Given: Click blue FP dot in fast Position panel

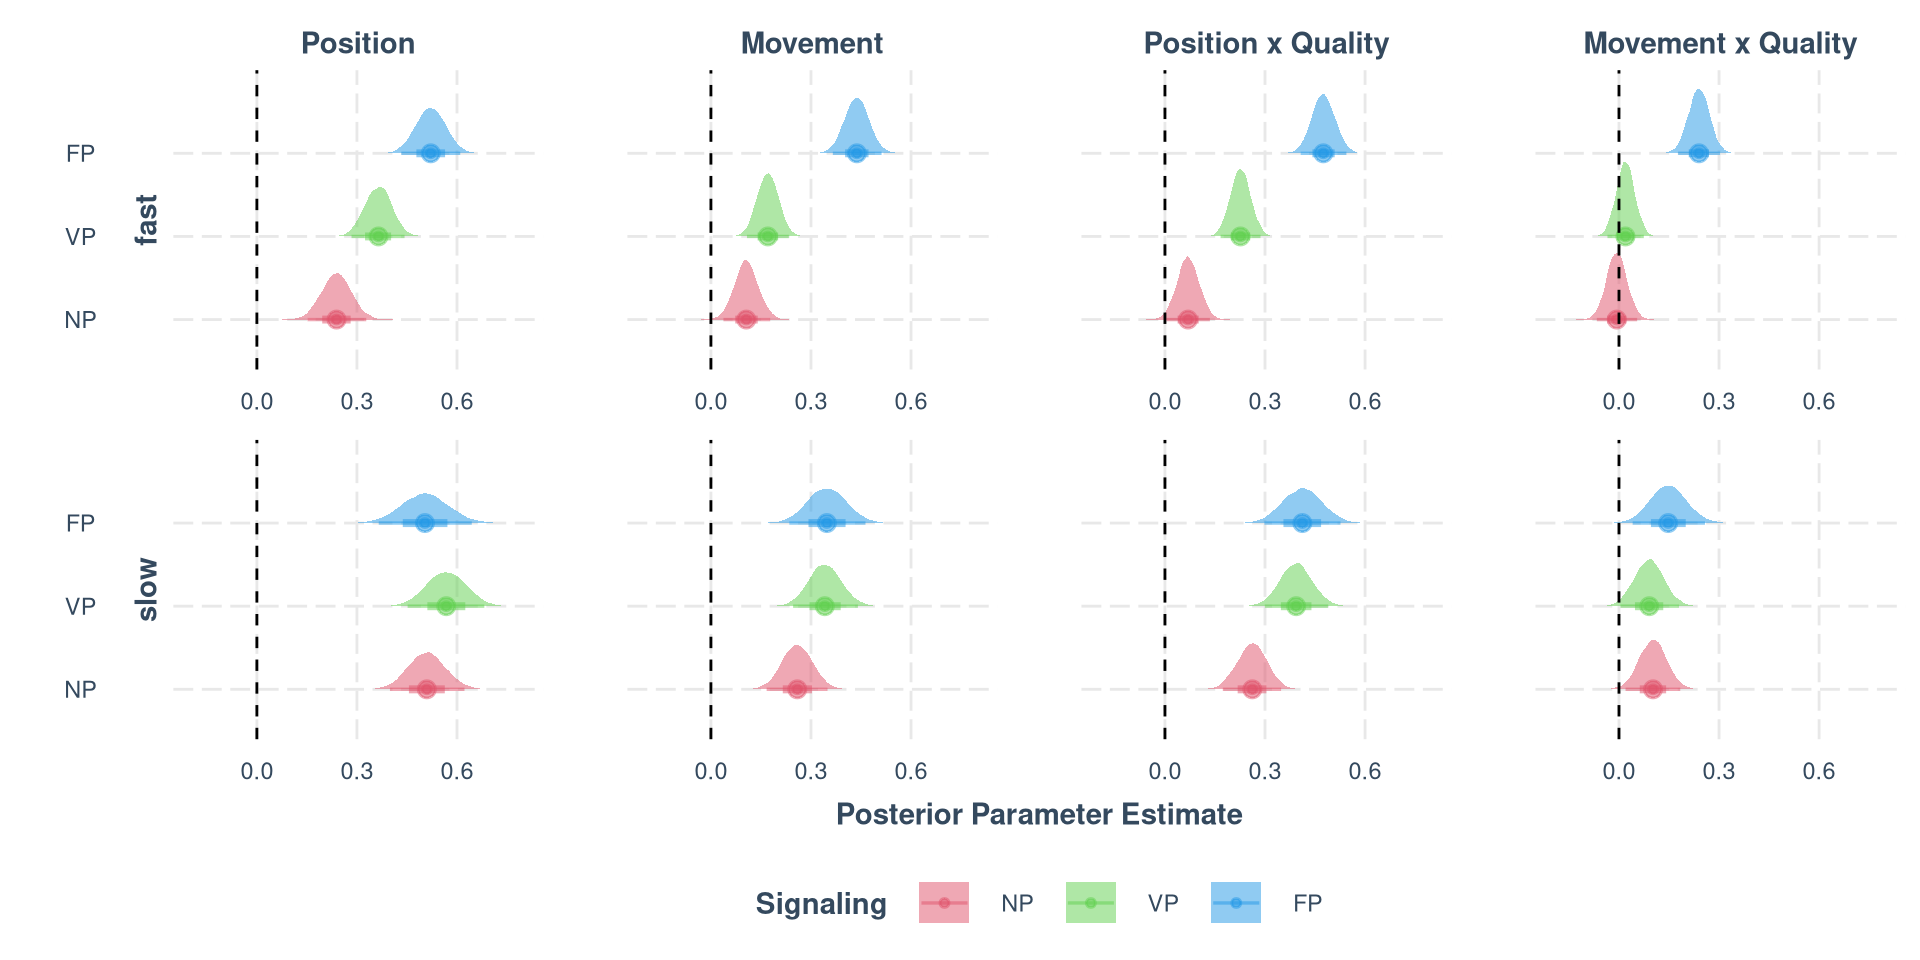Looking at the screenshot, I should click(430, 153).
